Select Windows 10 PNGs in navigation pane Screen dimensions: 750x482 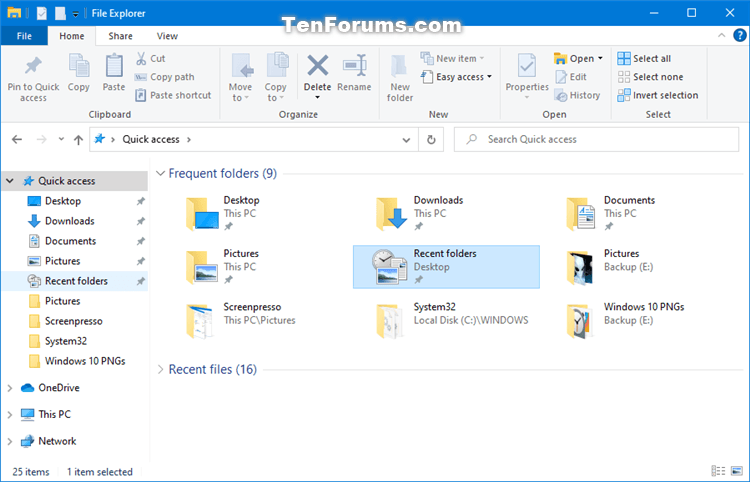coord(75,361)
